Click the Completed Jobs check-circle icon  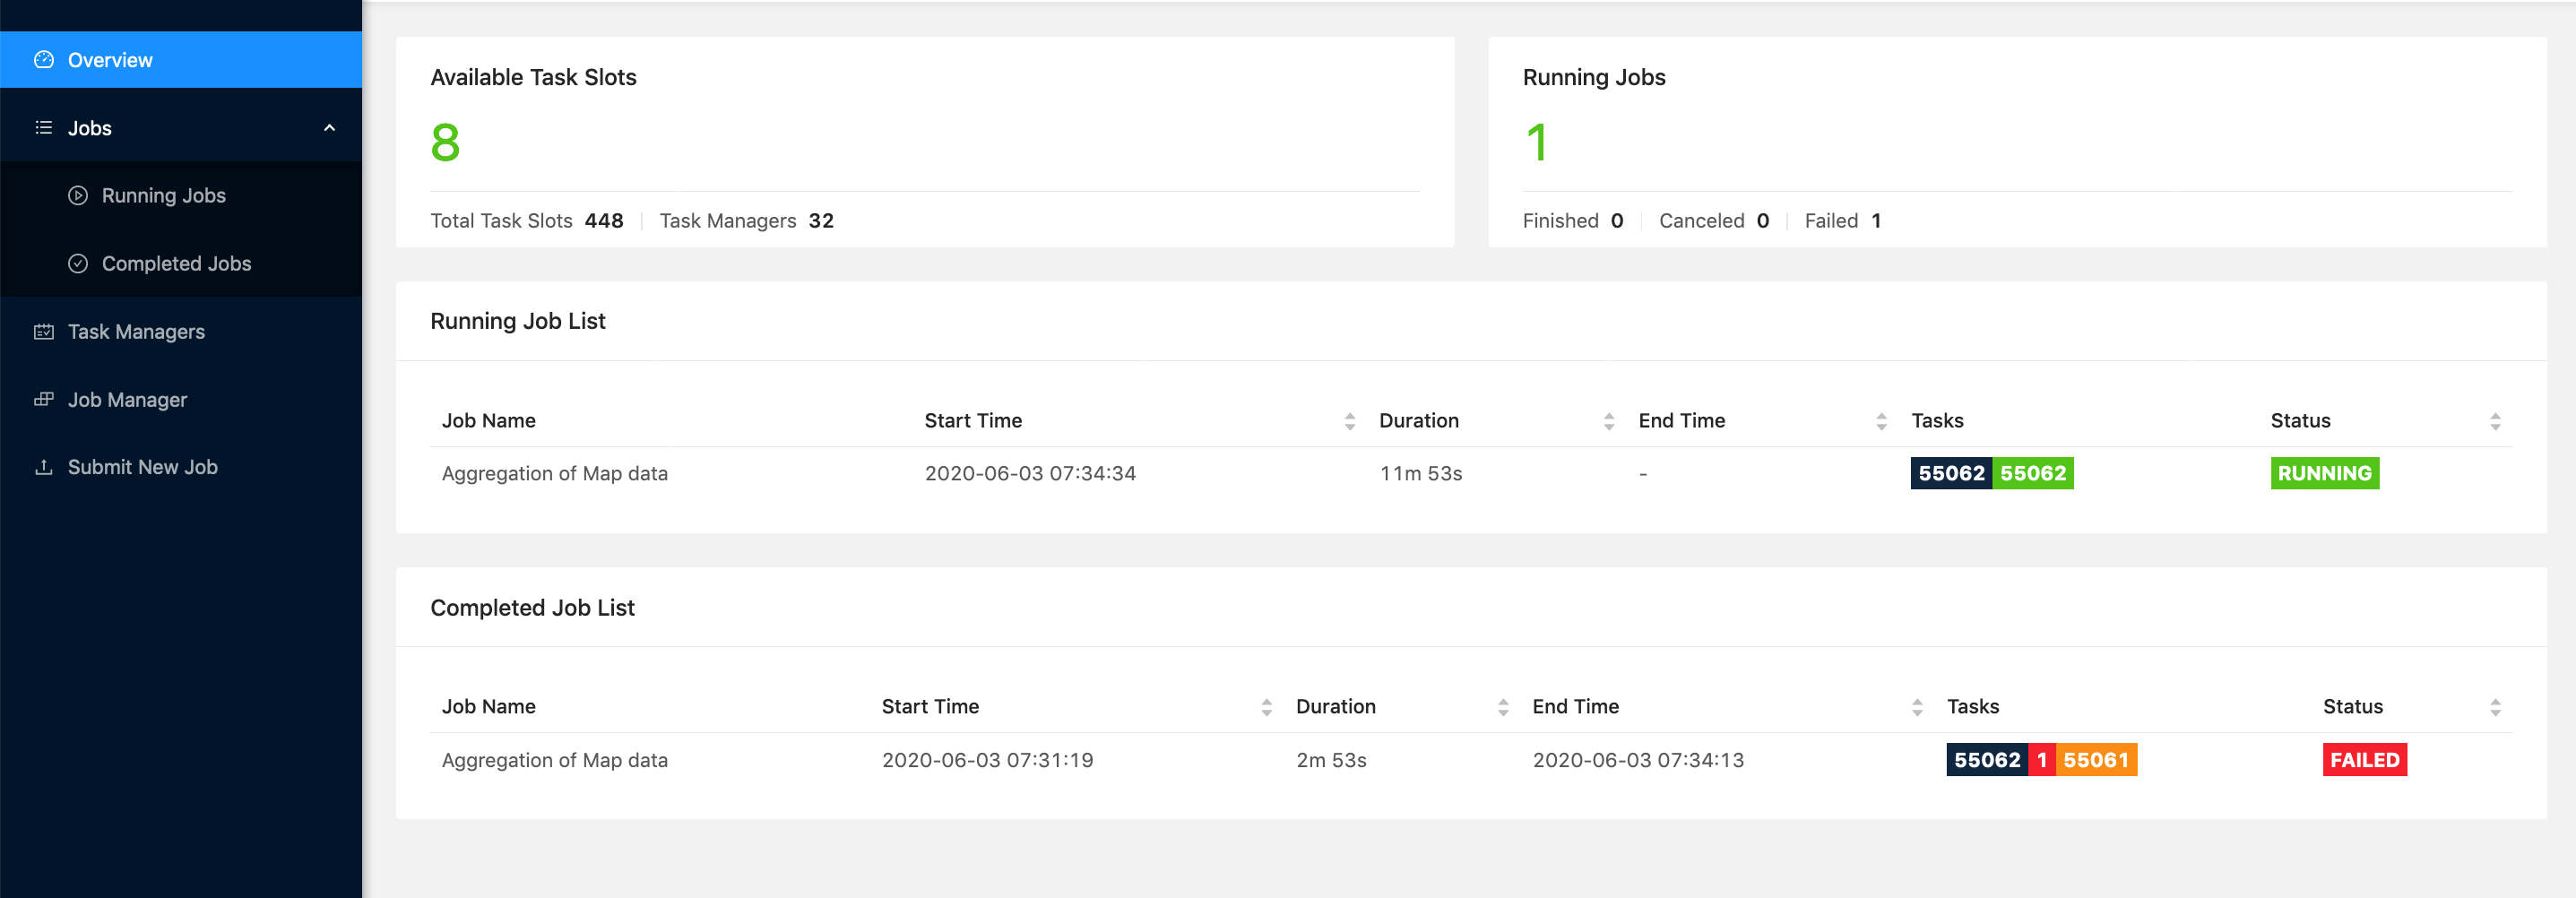(78, 264)
